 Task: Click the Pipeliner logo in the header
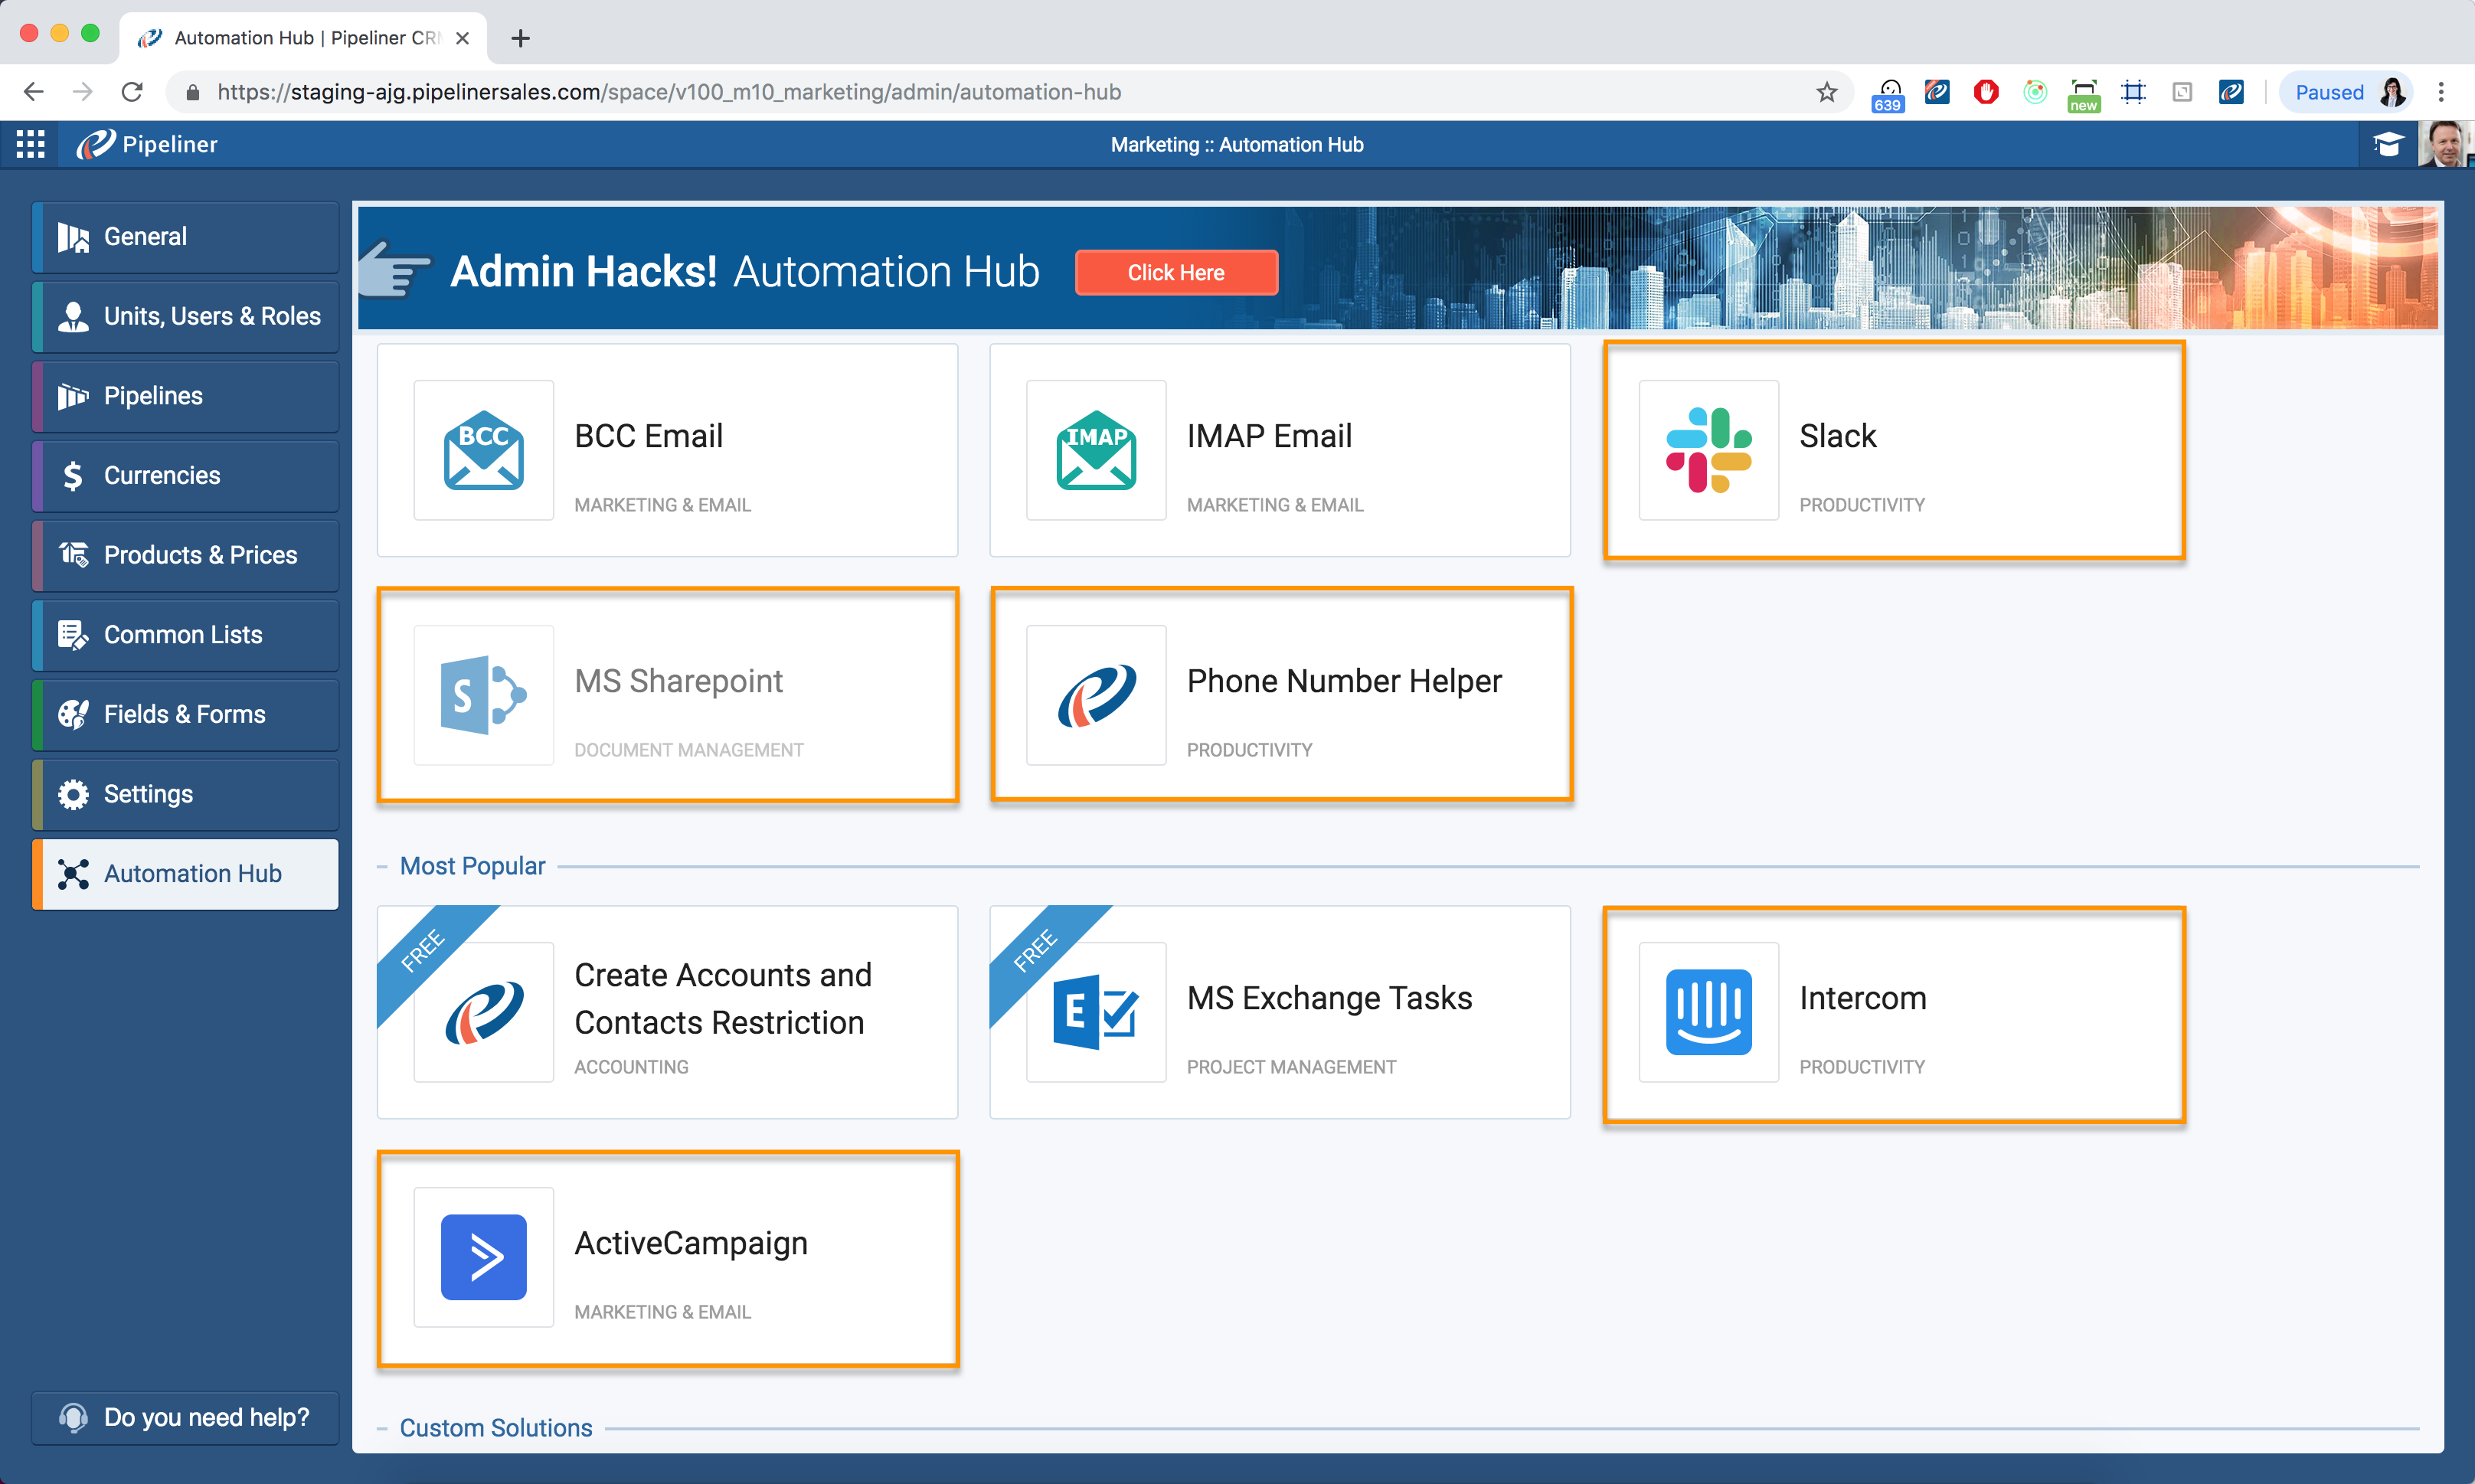point(146,143)
